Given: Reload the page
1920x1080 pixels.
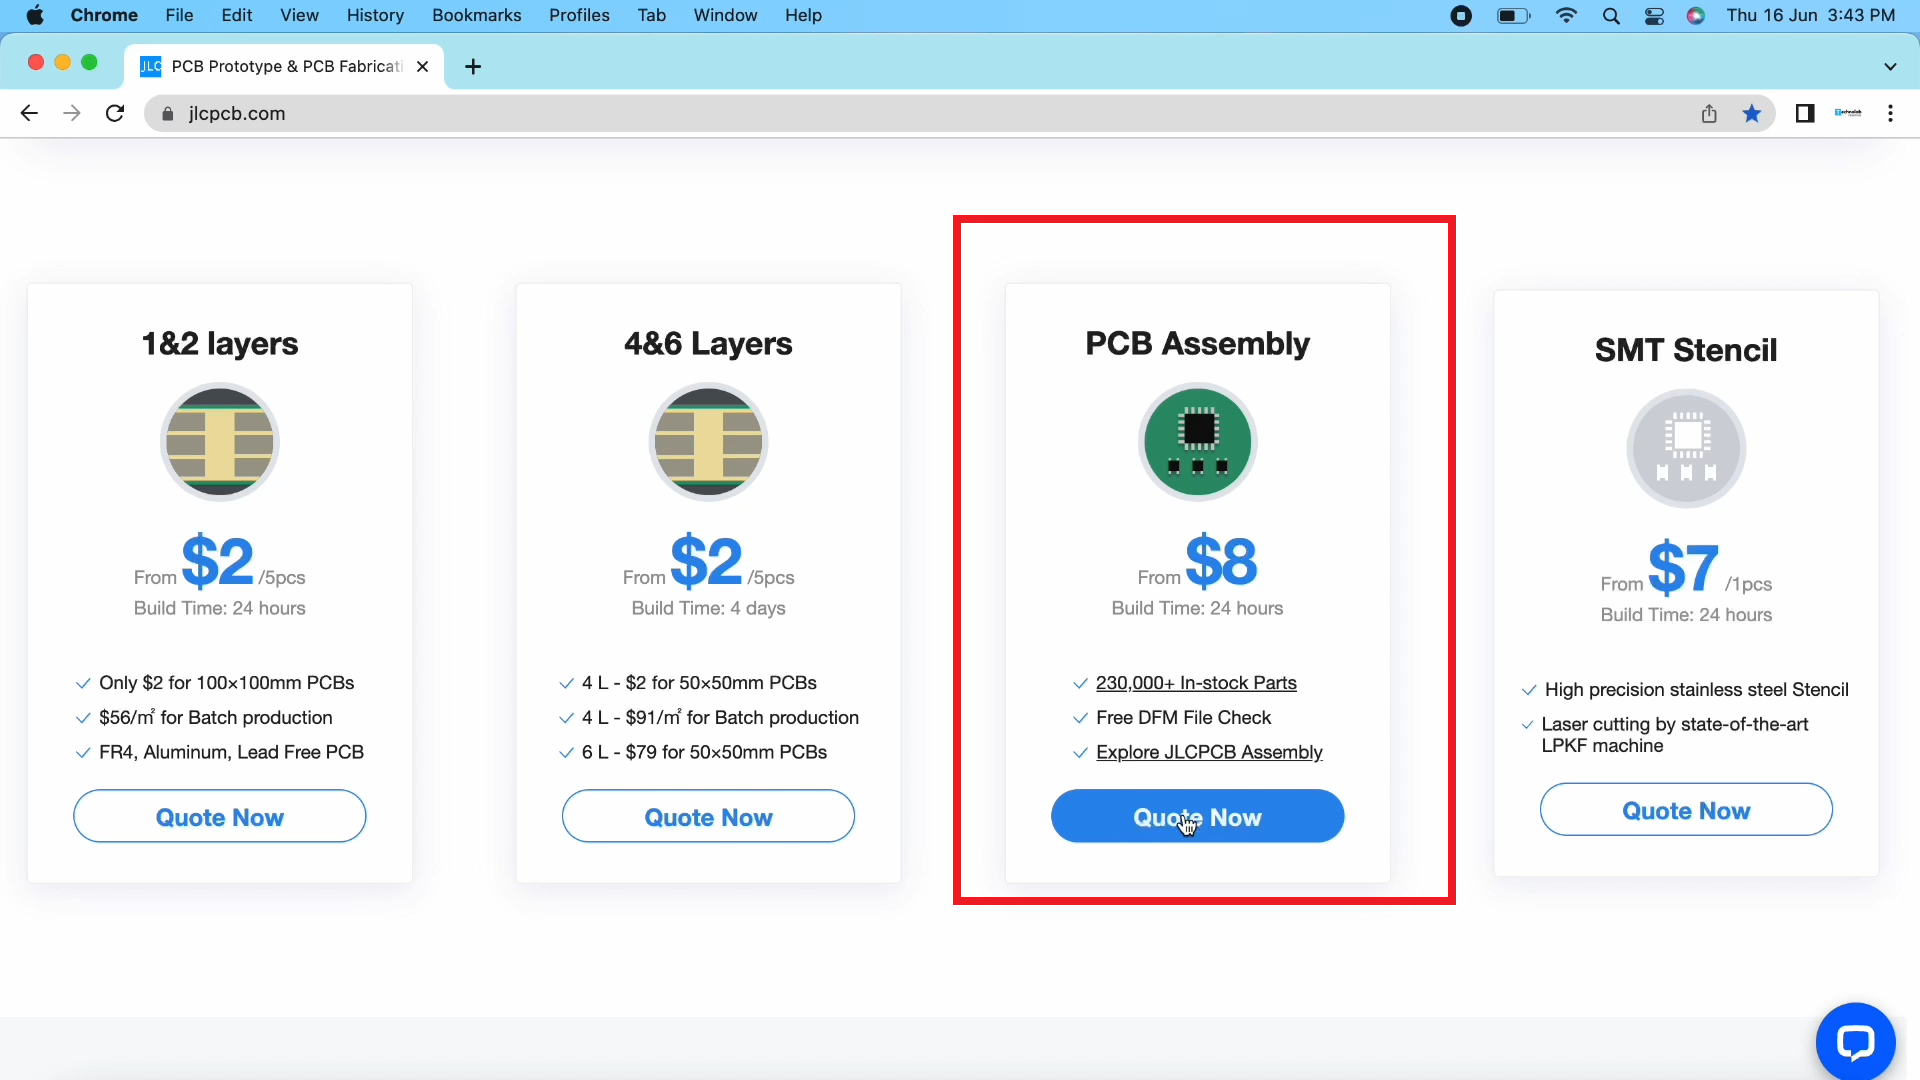Looking at the screenshot, I should coord(115,114).
